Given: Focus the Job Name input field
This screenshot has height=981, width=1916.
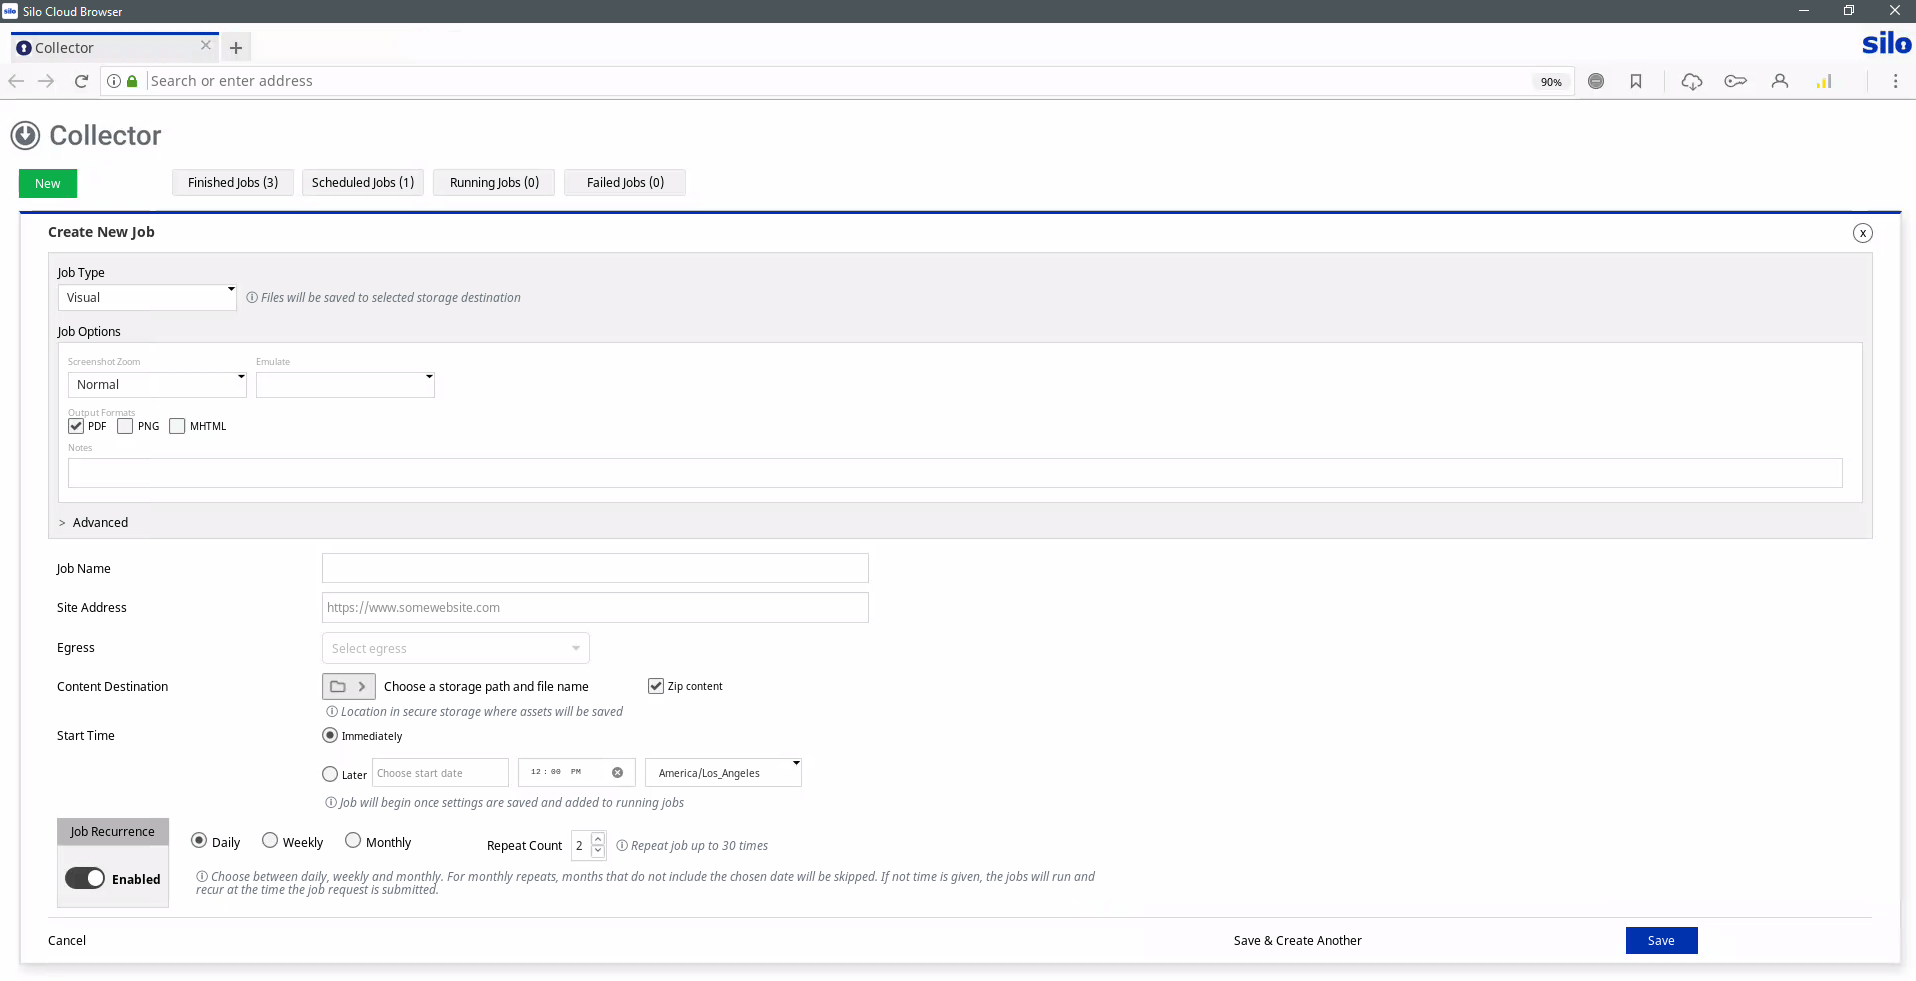Looking at the screenshot, I should pos(595,568).
